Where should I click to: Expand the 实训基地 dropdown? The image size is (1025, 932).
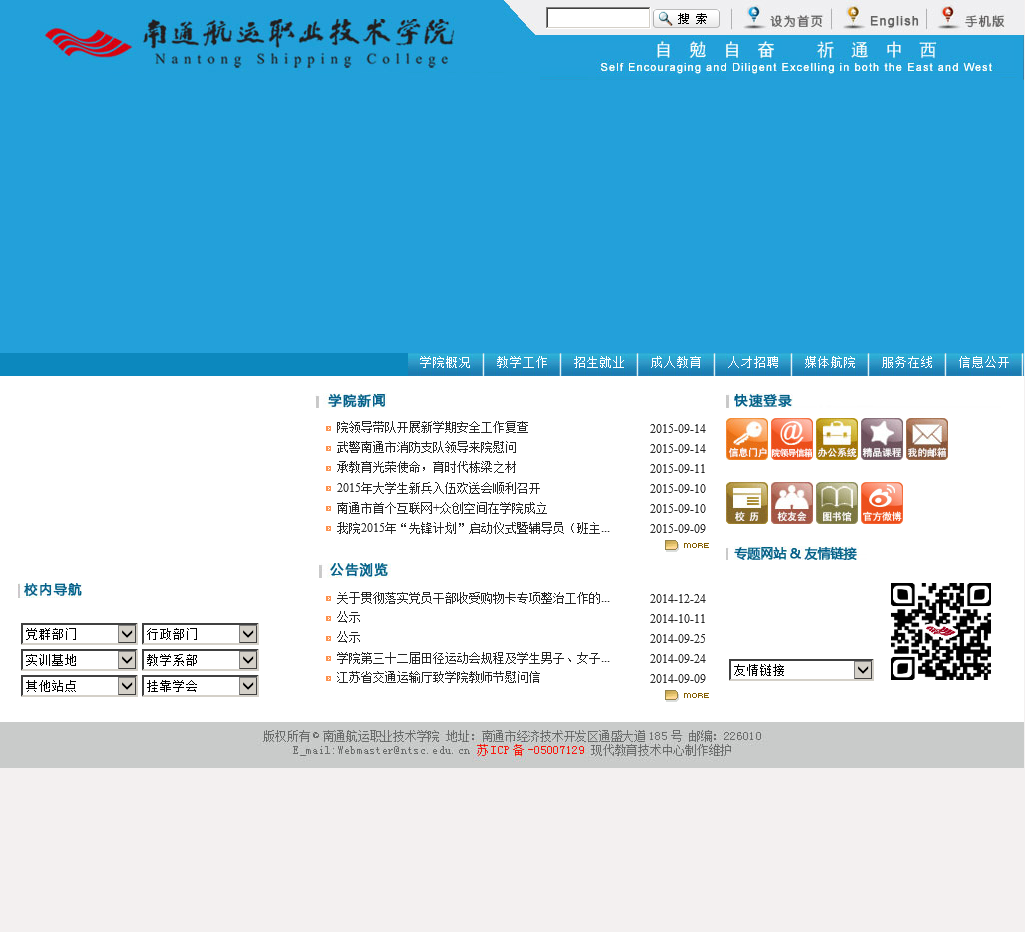79,659
